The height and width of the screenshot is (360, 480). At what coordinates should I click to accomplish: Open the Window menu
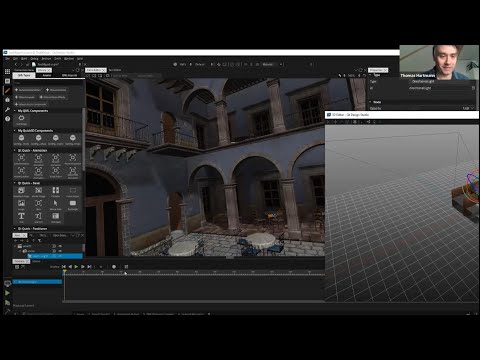(69, 59)
